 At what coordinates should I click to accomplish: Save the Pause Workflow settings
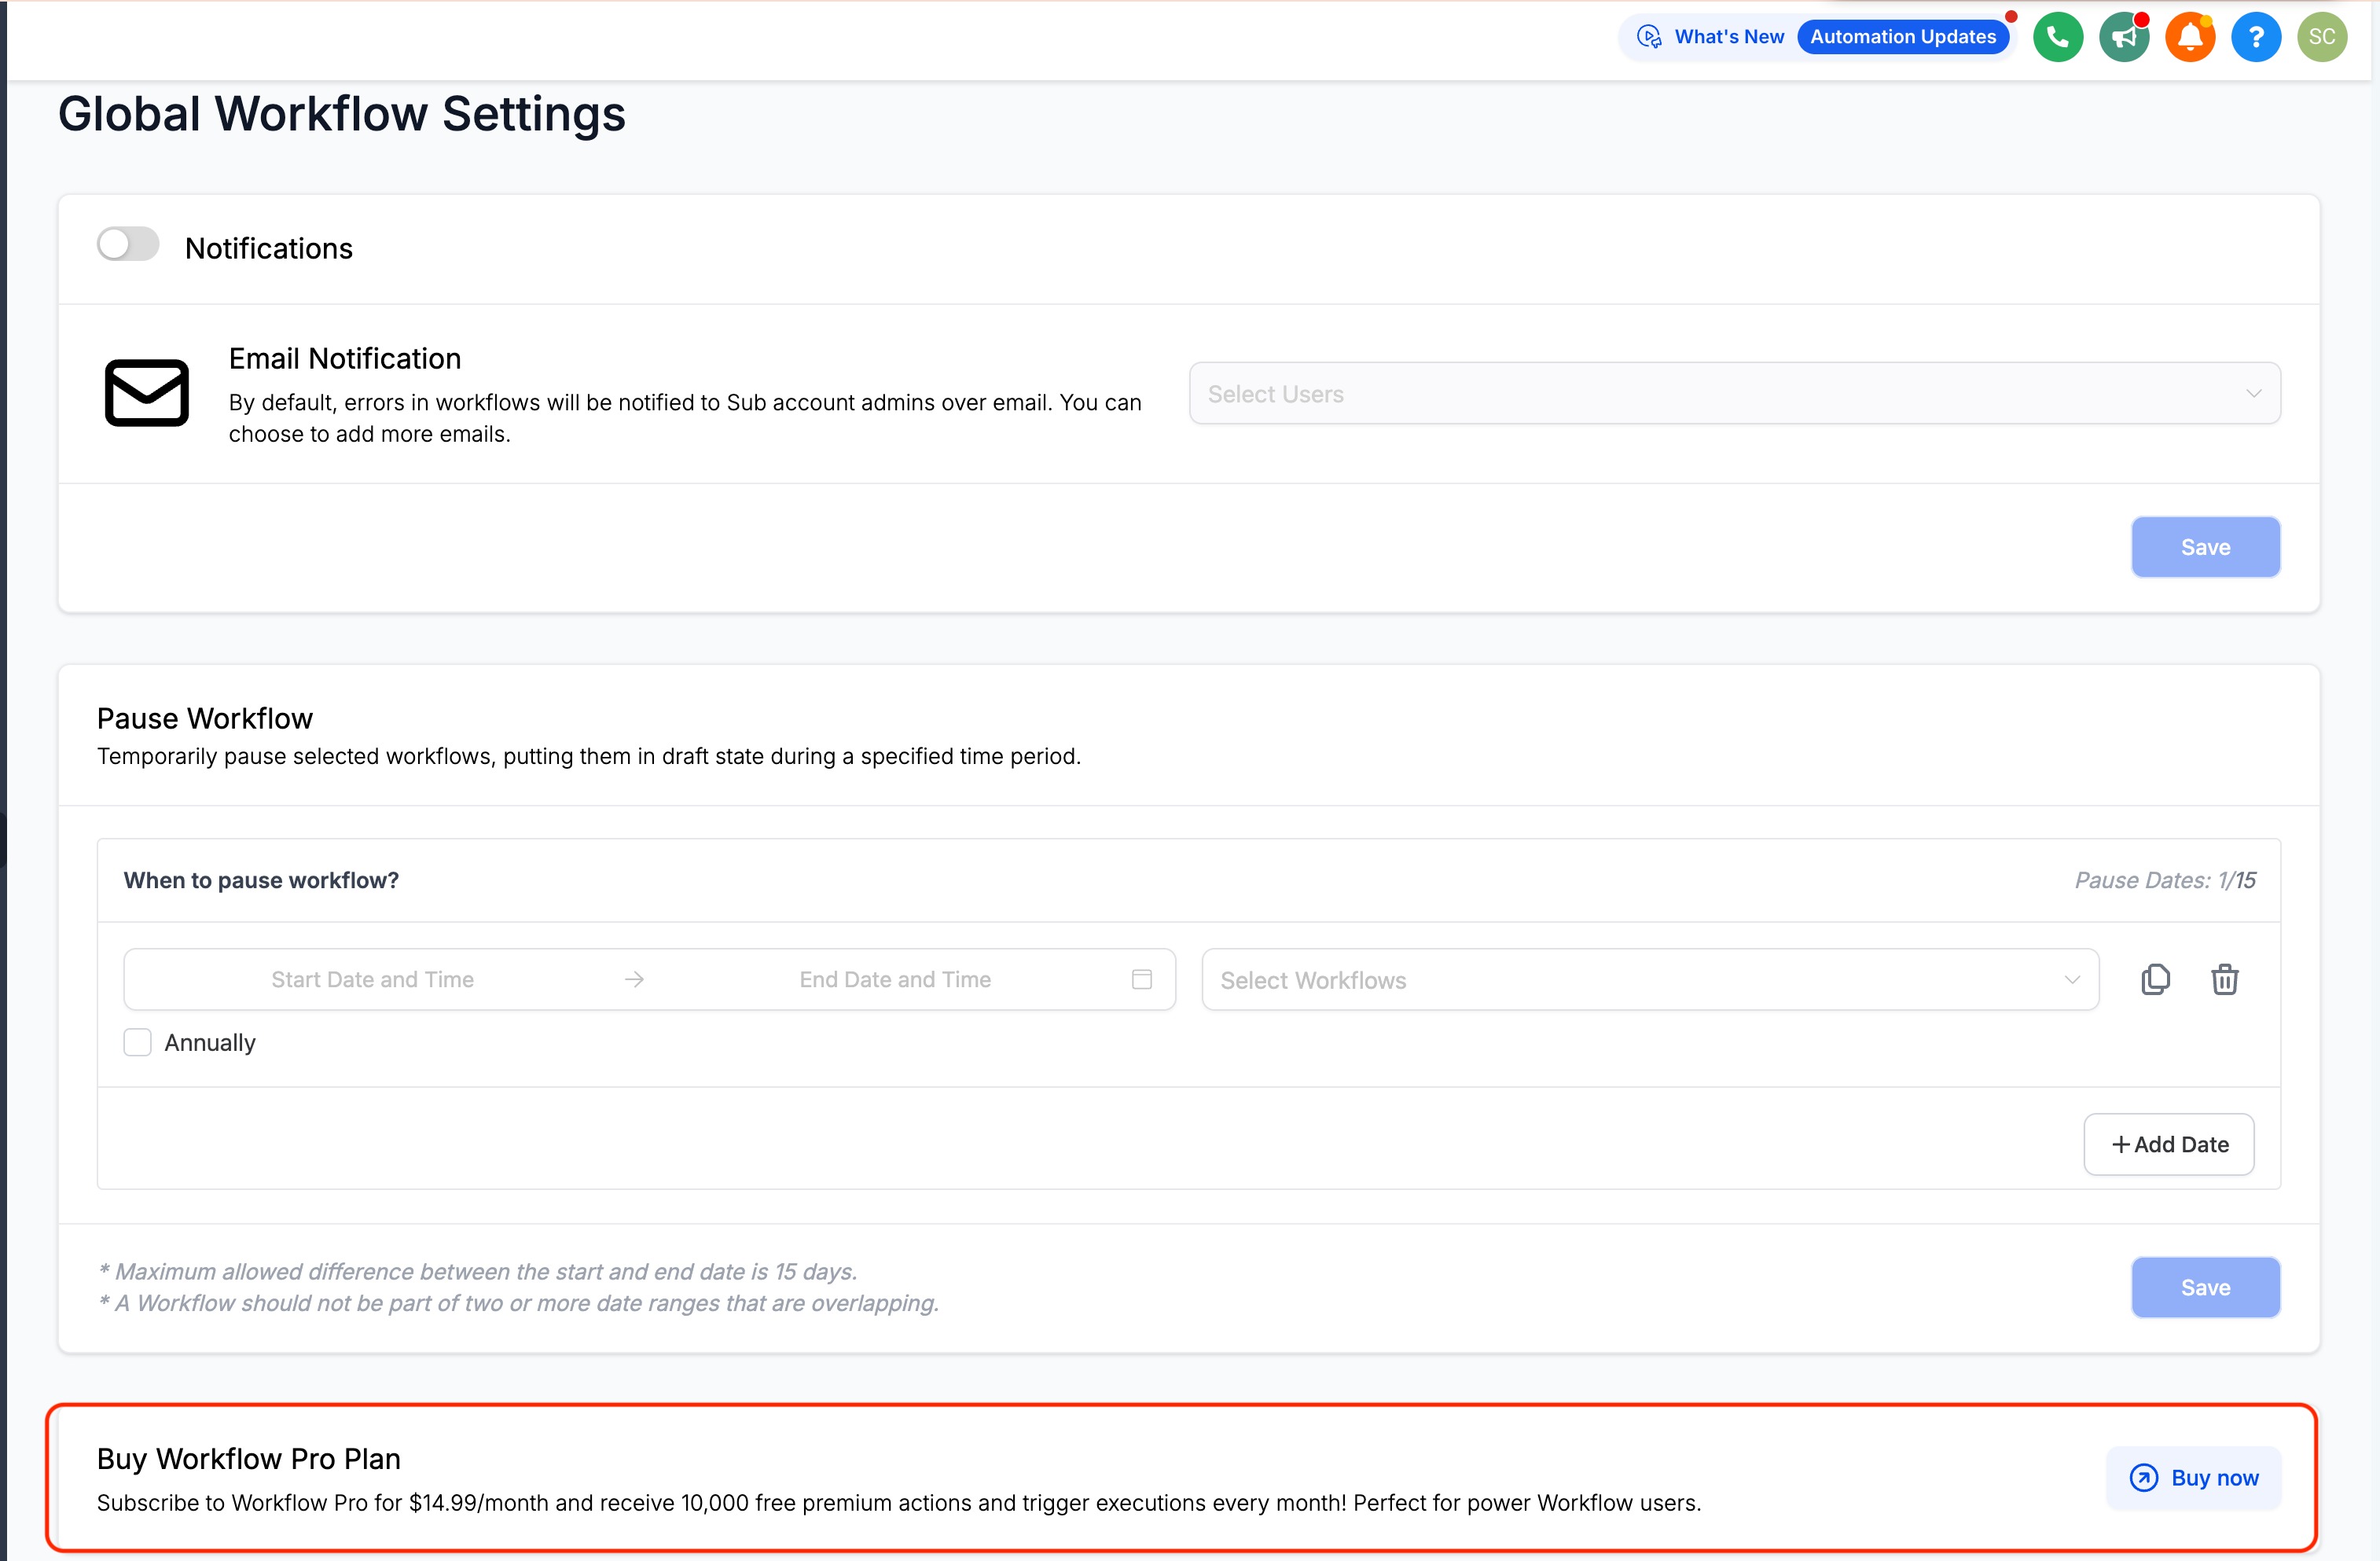click(x=2204, y=1287)
